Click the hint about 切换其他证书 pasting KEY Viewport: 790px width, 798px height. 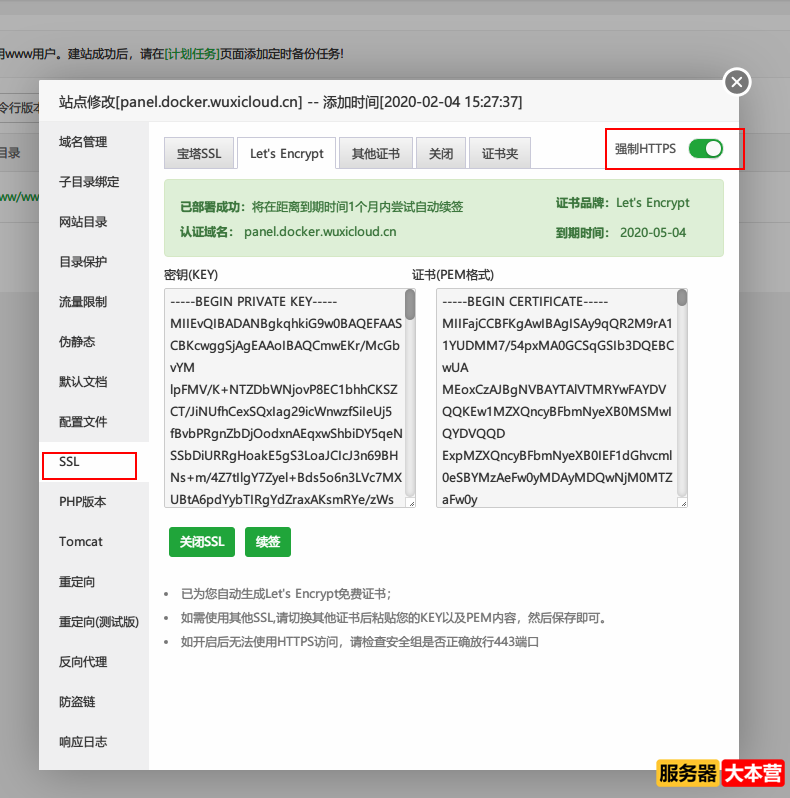(x=394, y=618)
